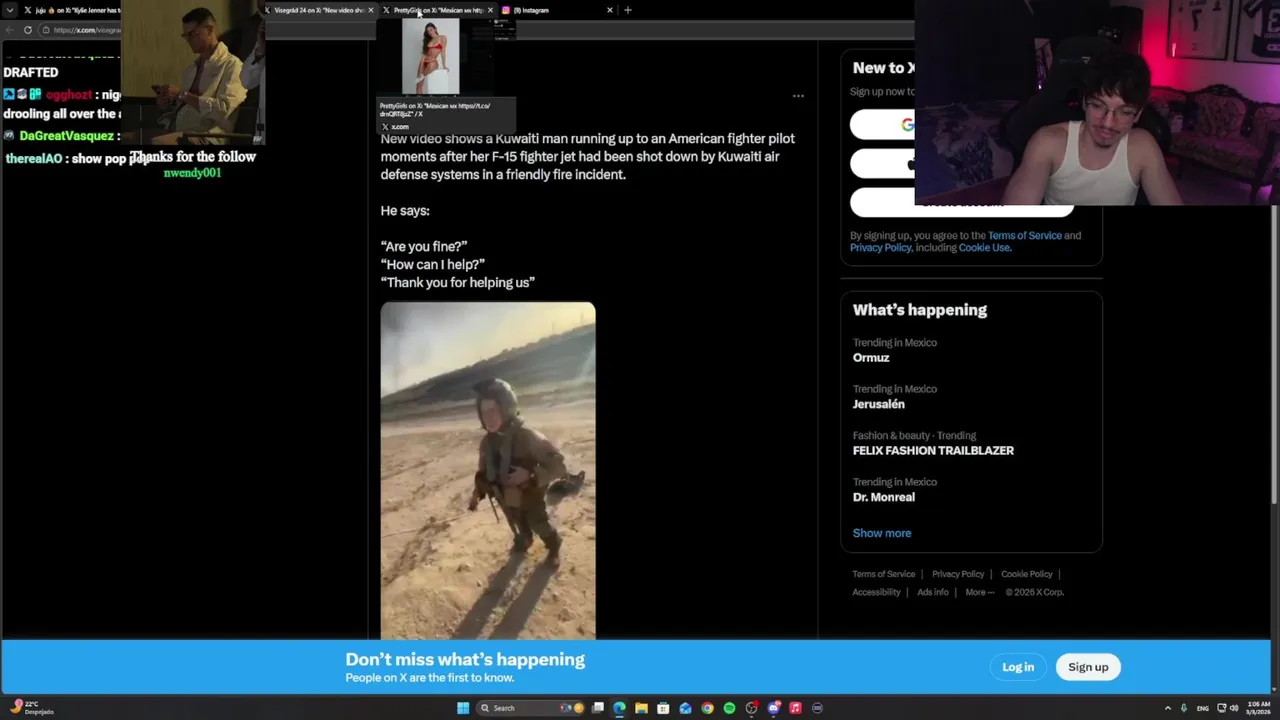The width and height of the screenshot is (1280, 720).
Task: Open File Explorer from the taskbar
Action: pyautogui.click(x=642, y=708)
